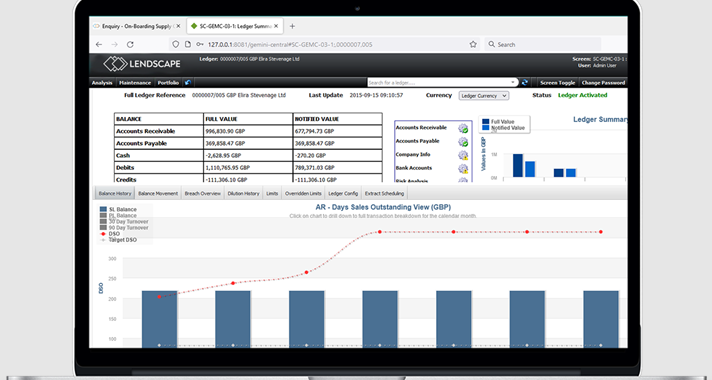Click the refresh icon next to ledger search
This screenshot has height=380, width=712.
click(525, 83)
